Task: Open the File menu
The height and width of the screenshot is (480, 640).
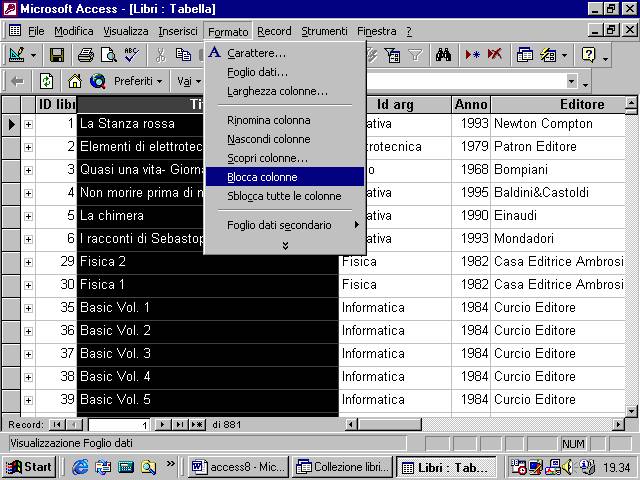Action: (36, 31)
